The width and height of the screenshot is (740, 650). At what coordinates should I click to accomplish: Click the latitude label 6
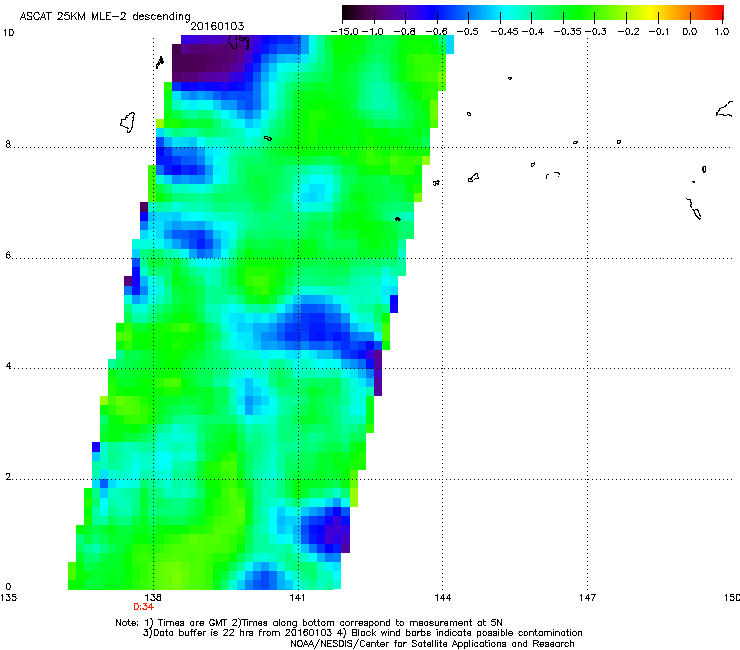pyautogui.click(x=8, y=255)
